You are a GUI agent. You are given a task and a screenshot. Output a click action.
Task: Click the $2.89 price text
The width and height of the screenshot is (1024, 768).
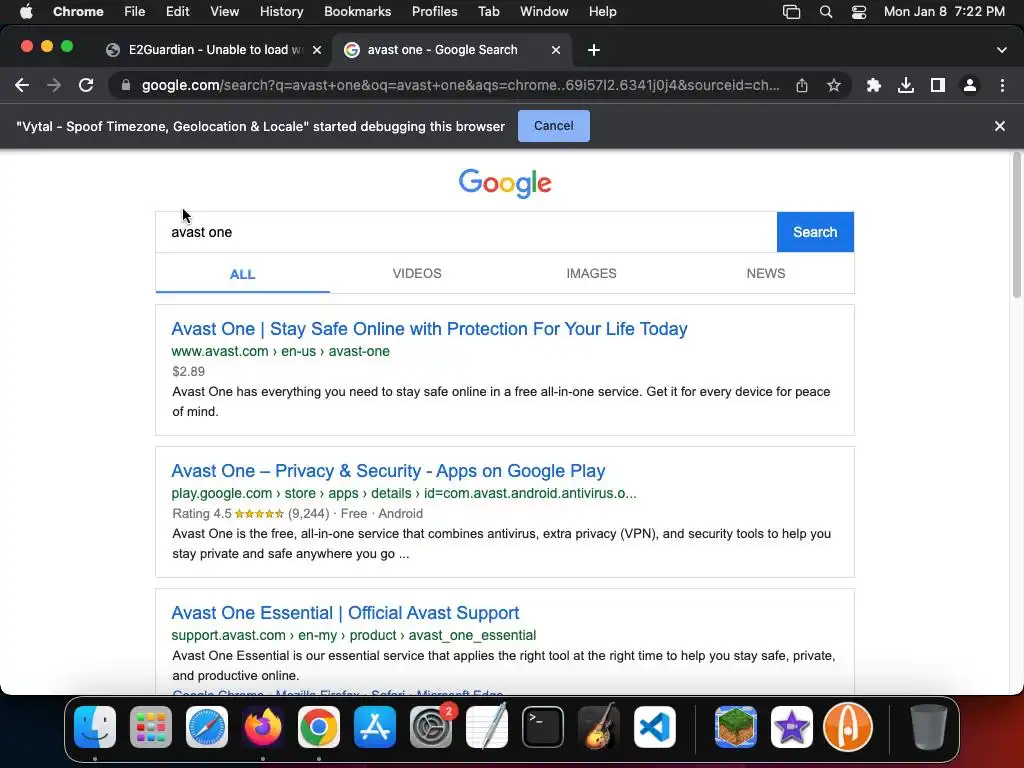(x=188, y=372)
